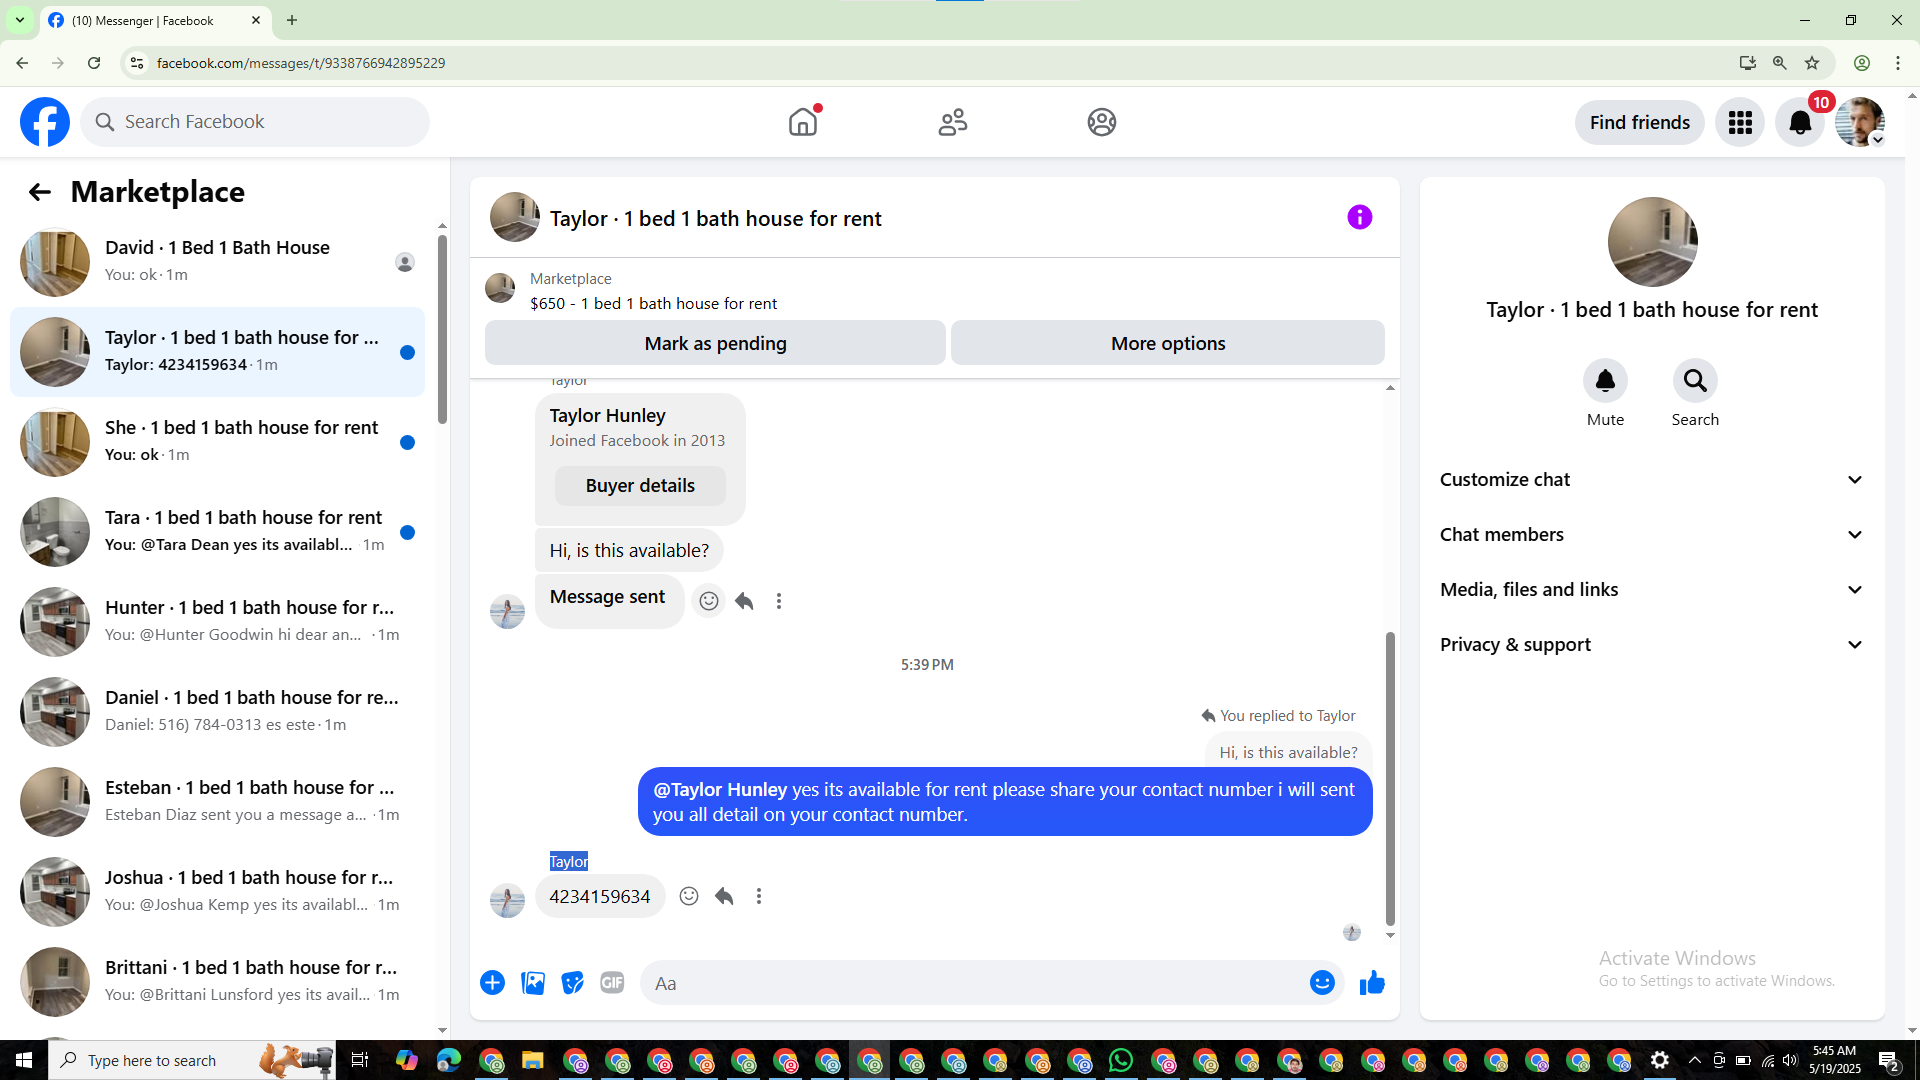Screen dimensions: 1920x1080
Task: Click the Find friends button
Action: pyautogui.click(x=1640, y=122)
